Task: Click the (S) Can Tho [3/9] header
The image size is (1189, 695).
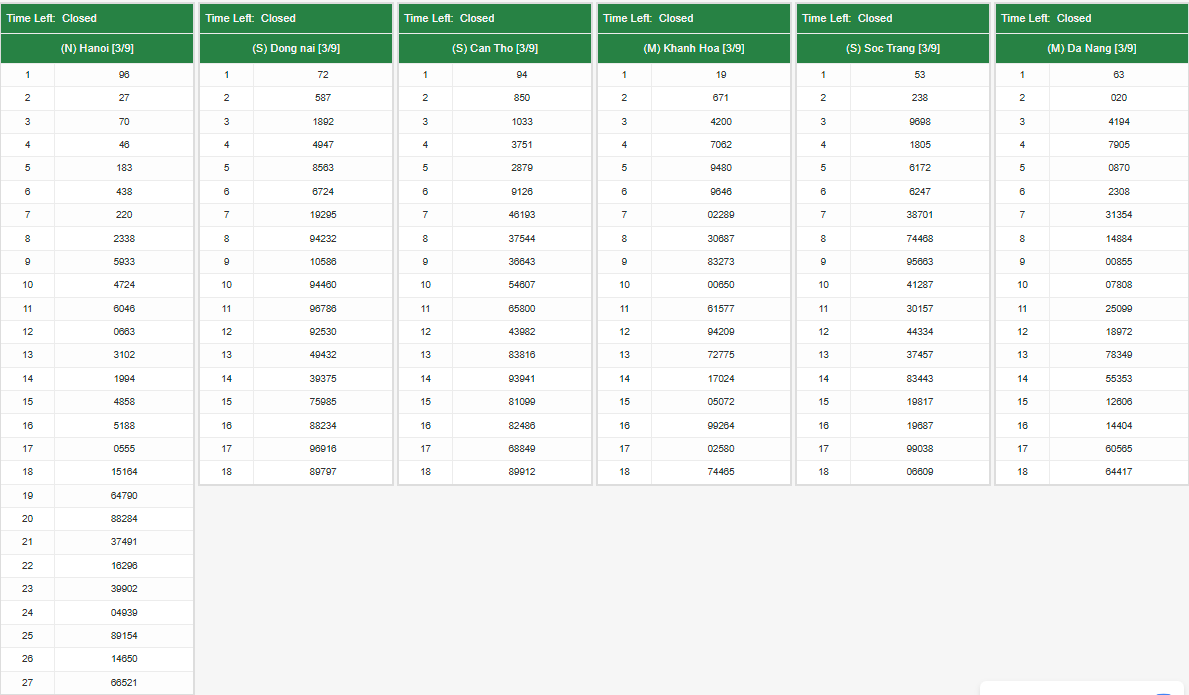Action: (495, 48)
